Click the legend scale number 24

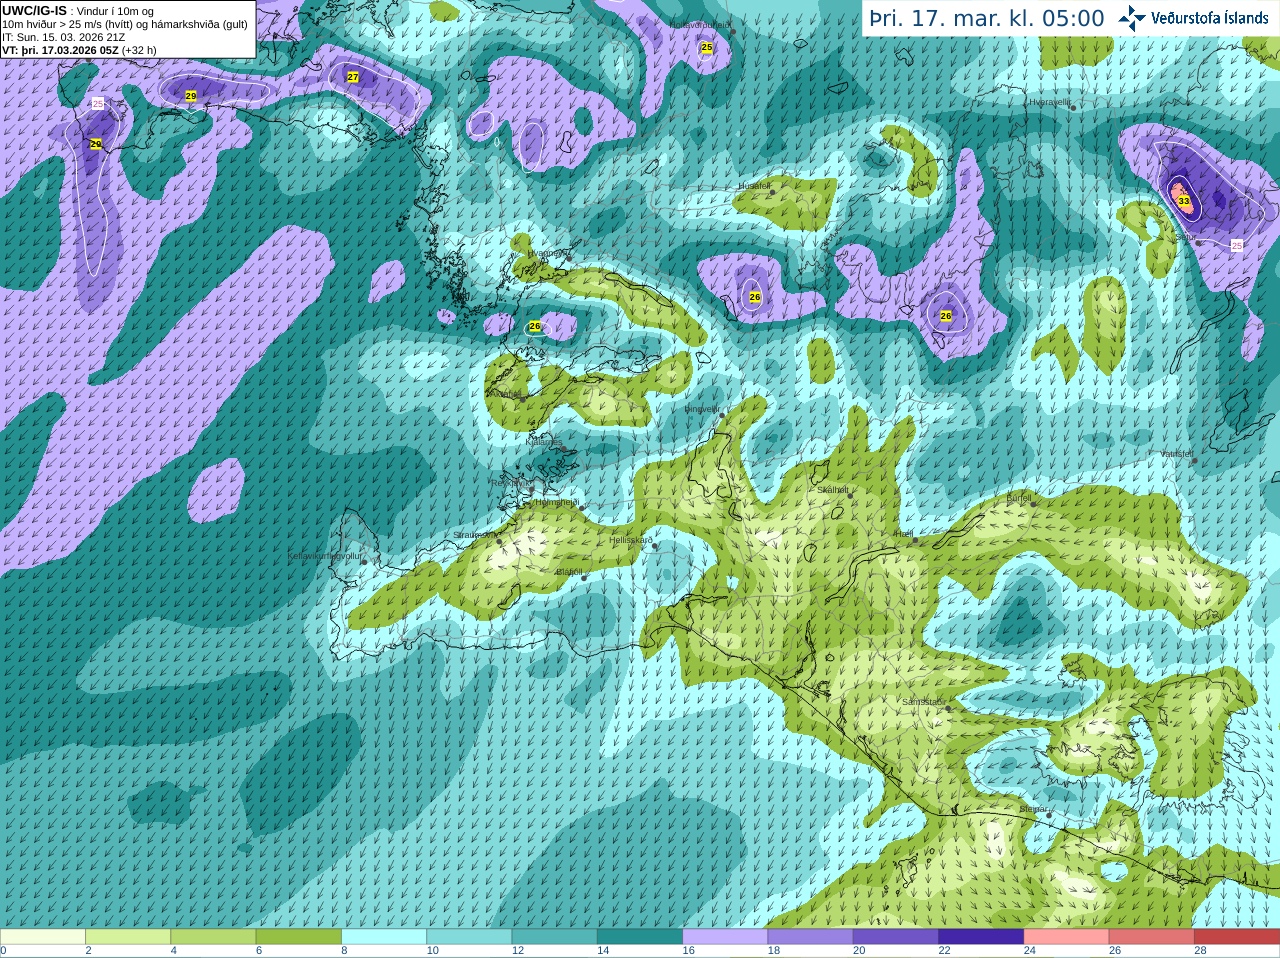[1030, 951]
